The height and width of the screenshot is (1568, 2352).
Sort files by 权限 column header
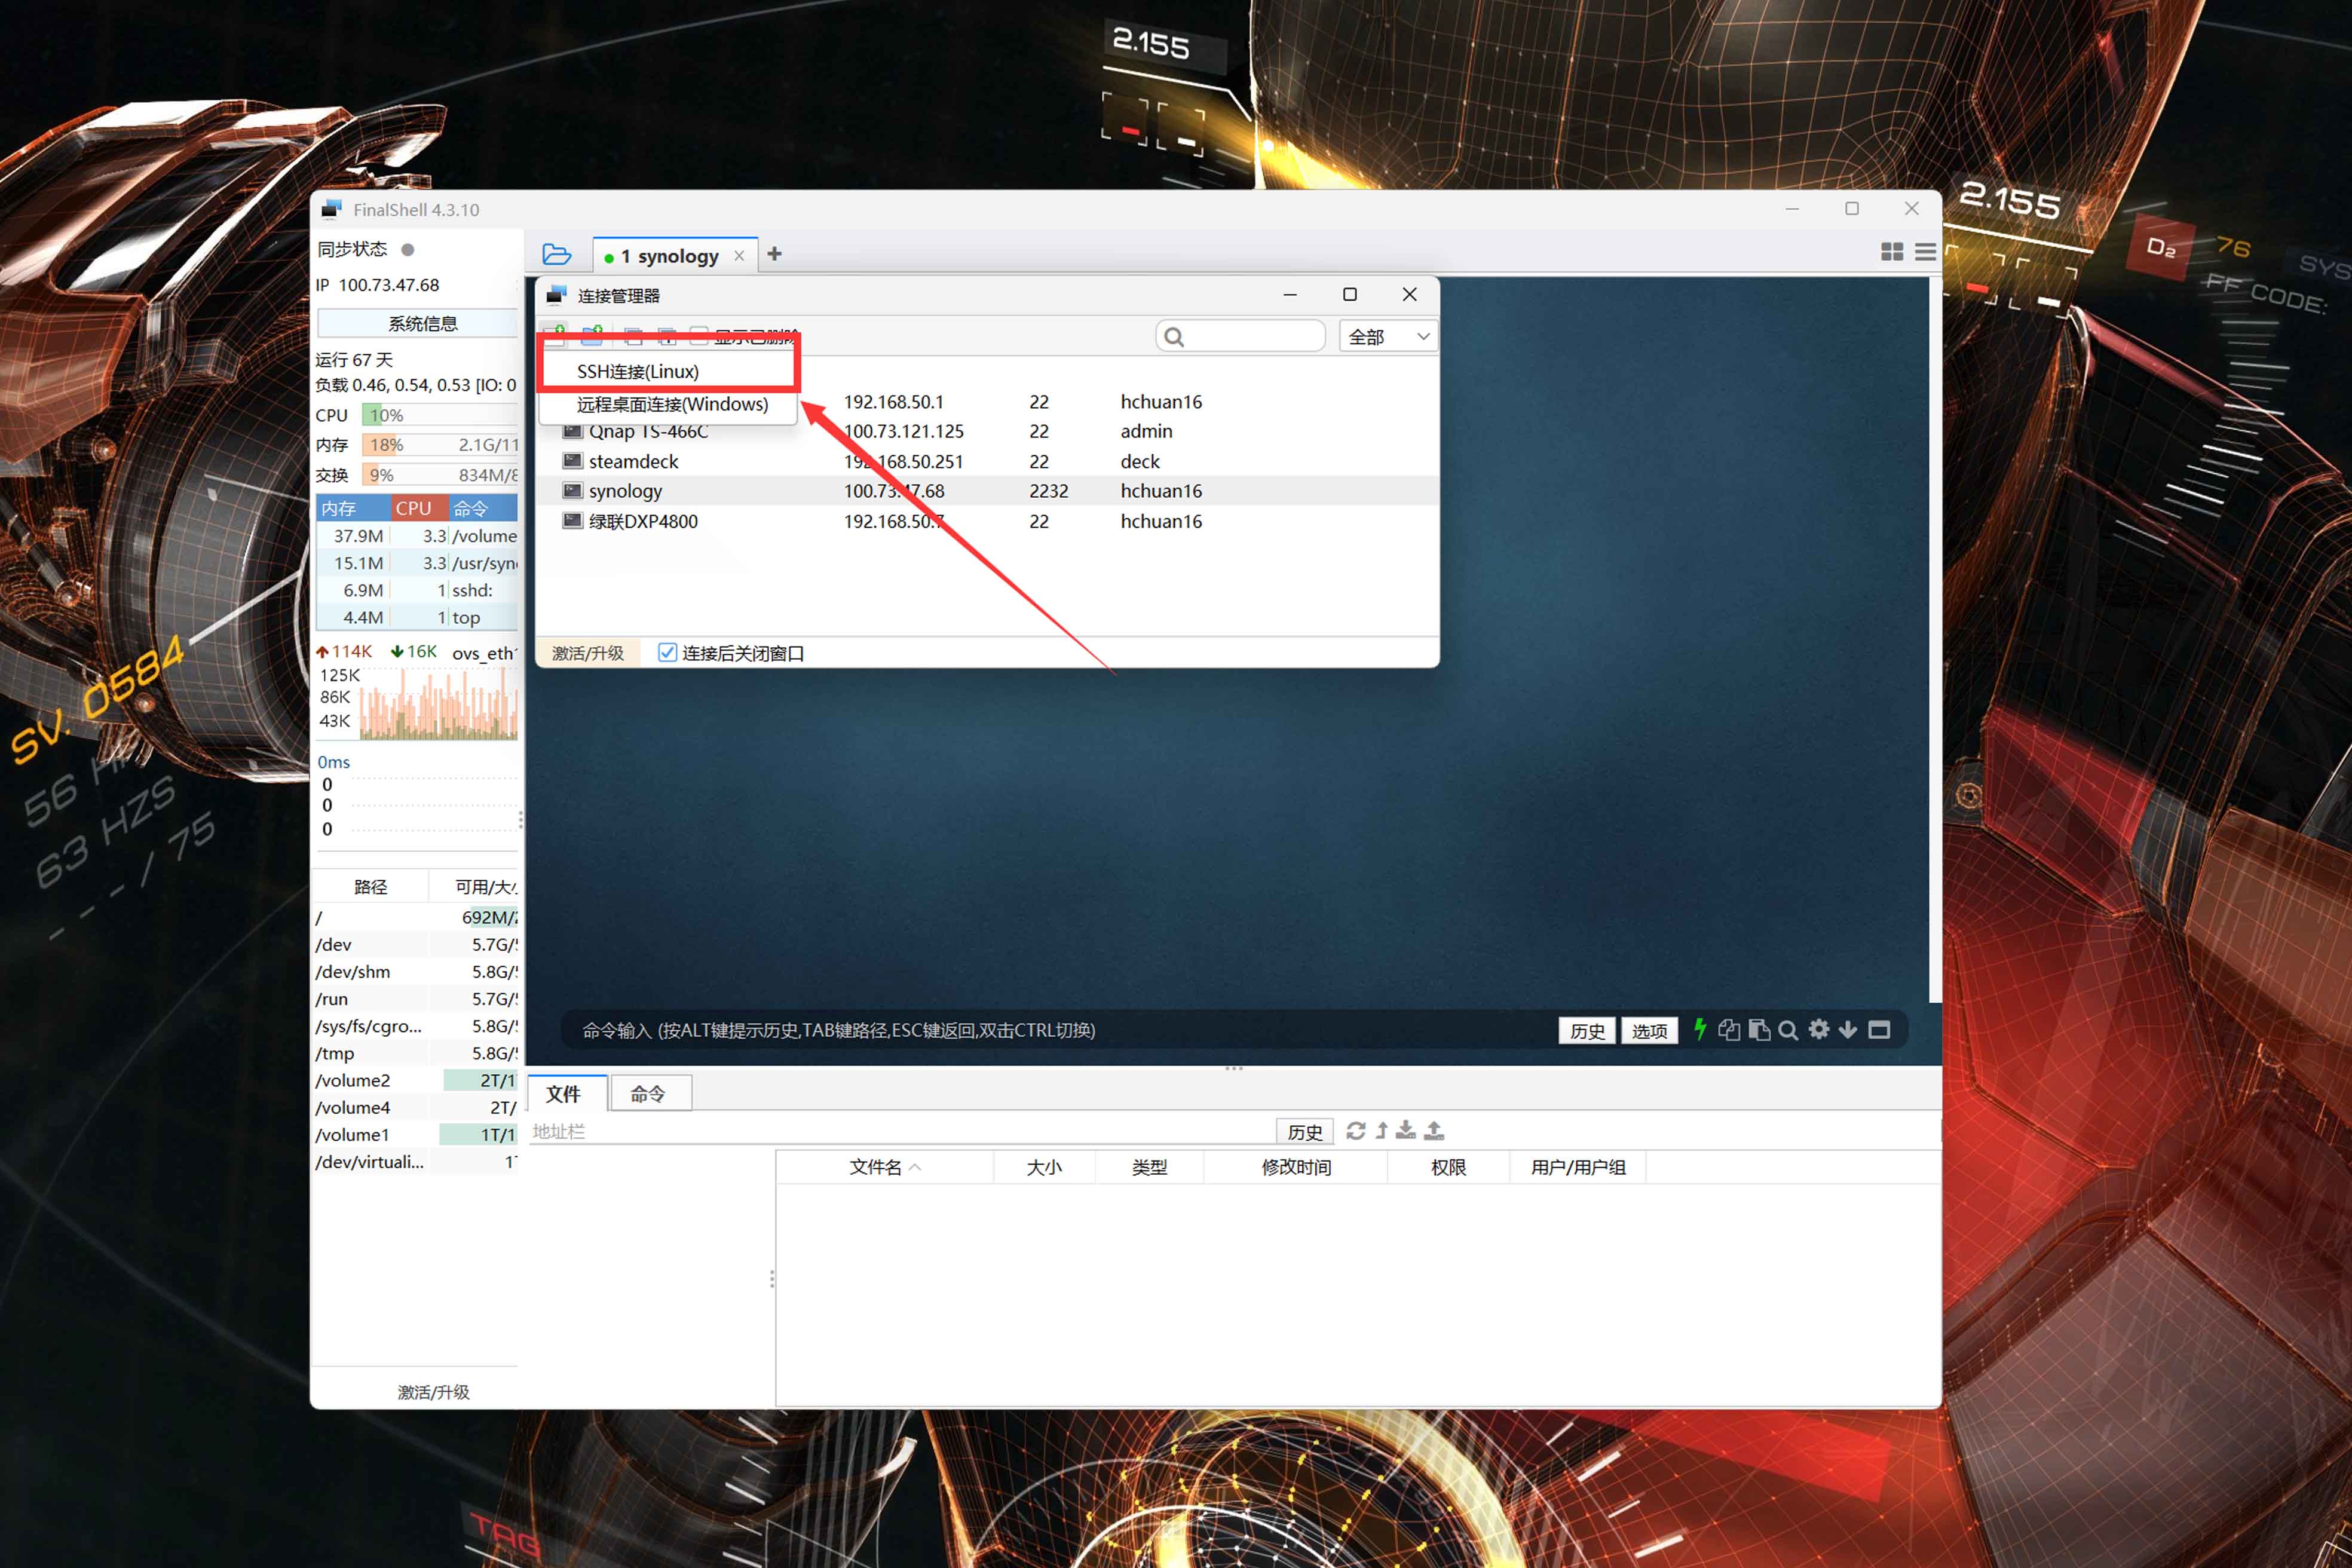pyautogui.click(x=1448, y=1167)
